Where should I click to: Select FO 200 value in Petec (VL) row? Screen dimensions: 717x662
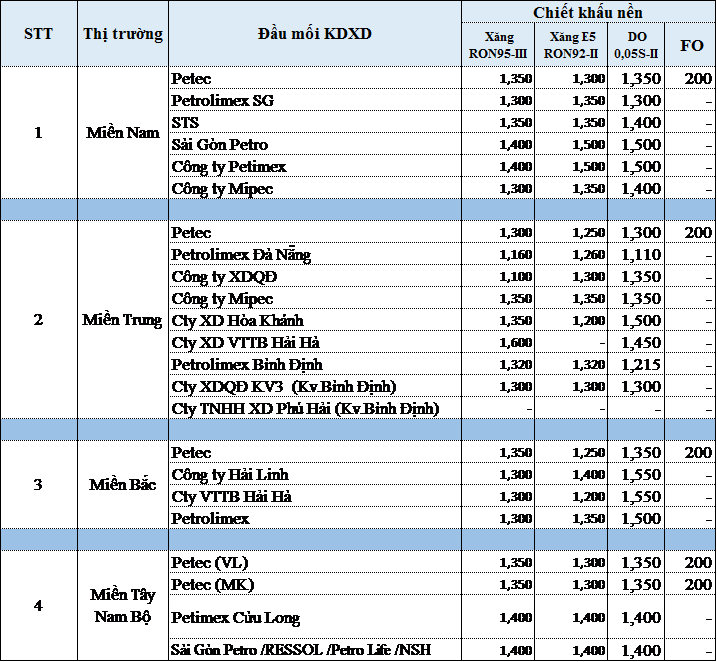[690, 562]
